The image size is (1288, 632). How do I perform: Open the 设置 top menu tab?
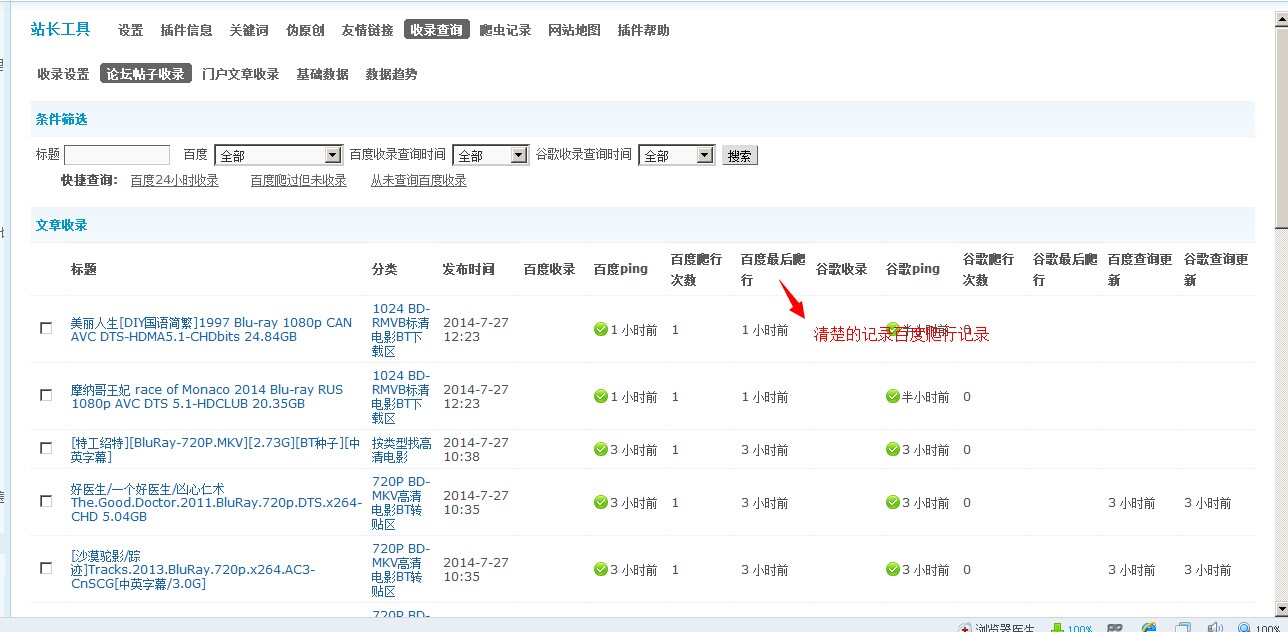(x=131, y=30)
